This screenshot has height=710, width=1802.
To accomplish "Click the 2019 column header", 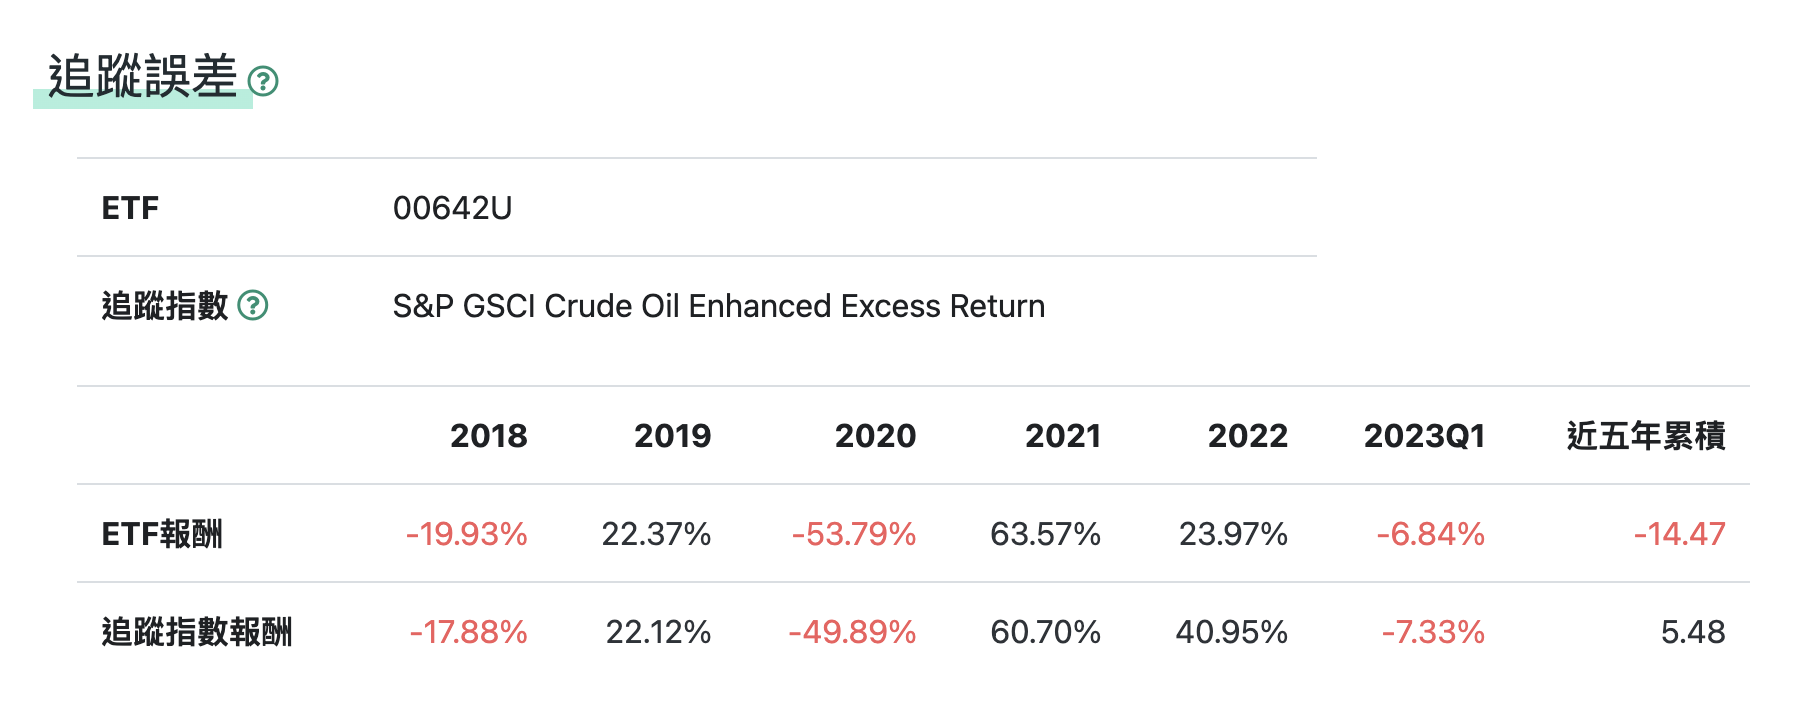I will pyautogui.click(x=672, y=436).
